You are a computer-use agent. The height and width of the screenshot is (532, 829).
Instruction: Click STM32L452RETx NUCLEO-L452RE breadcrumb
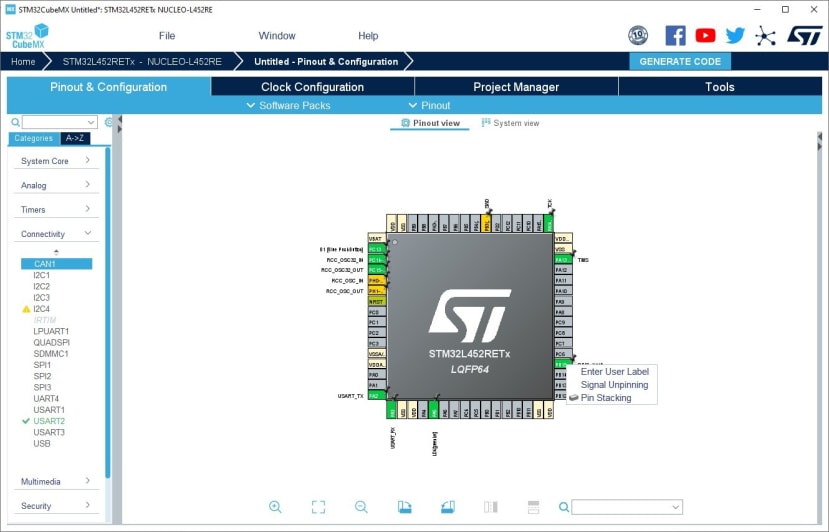point(142,61)
